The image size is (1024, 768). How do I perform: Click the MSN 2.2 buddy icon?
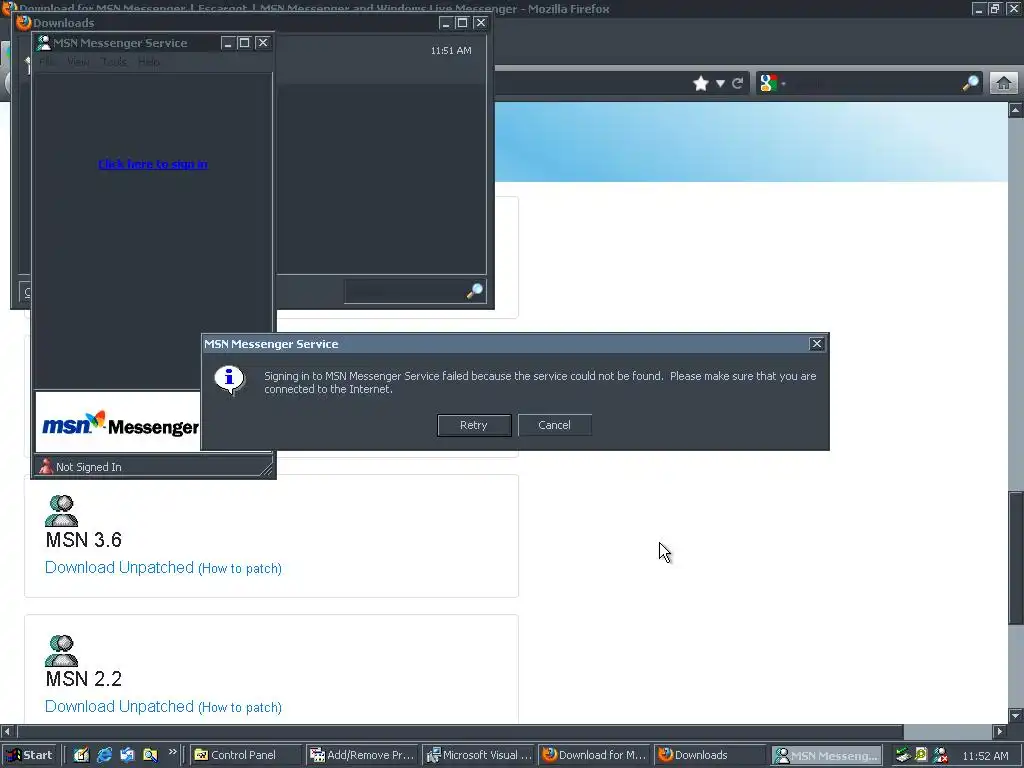tap(61, 650)
